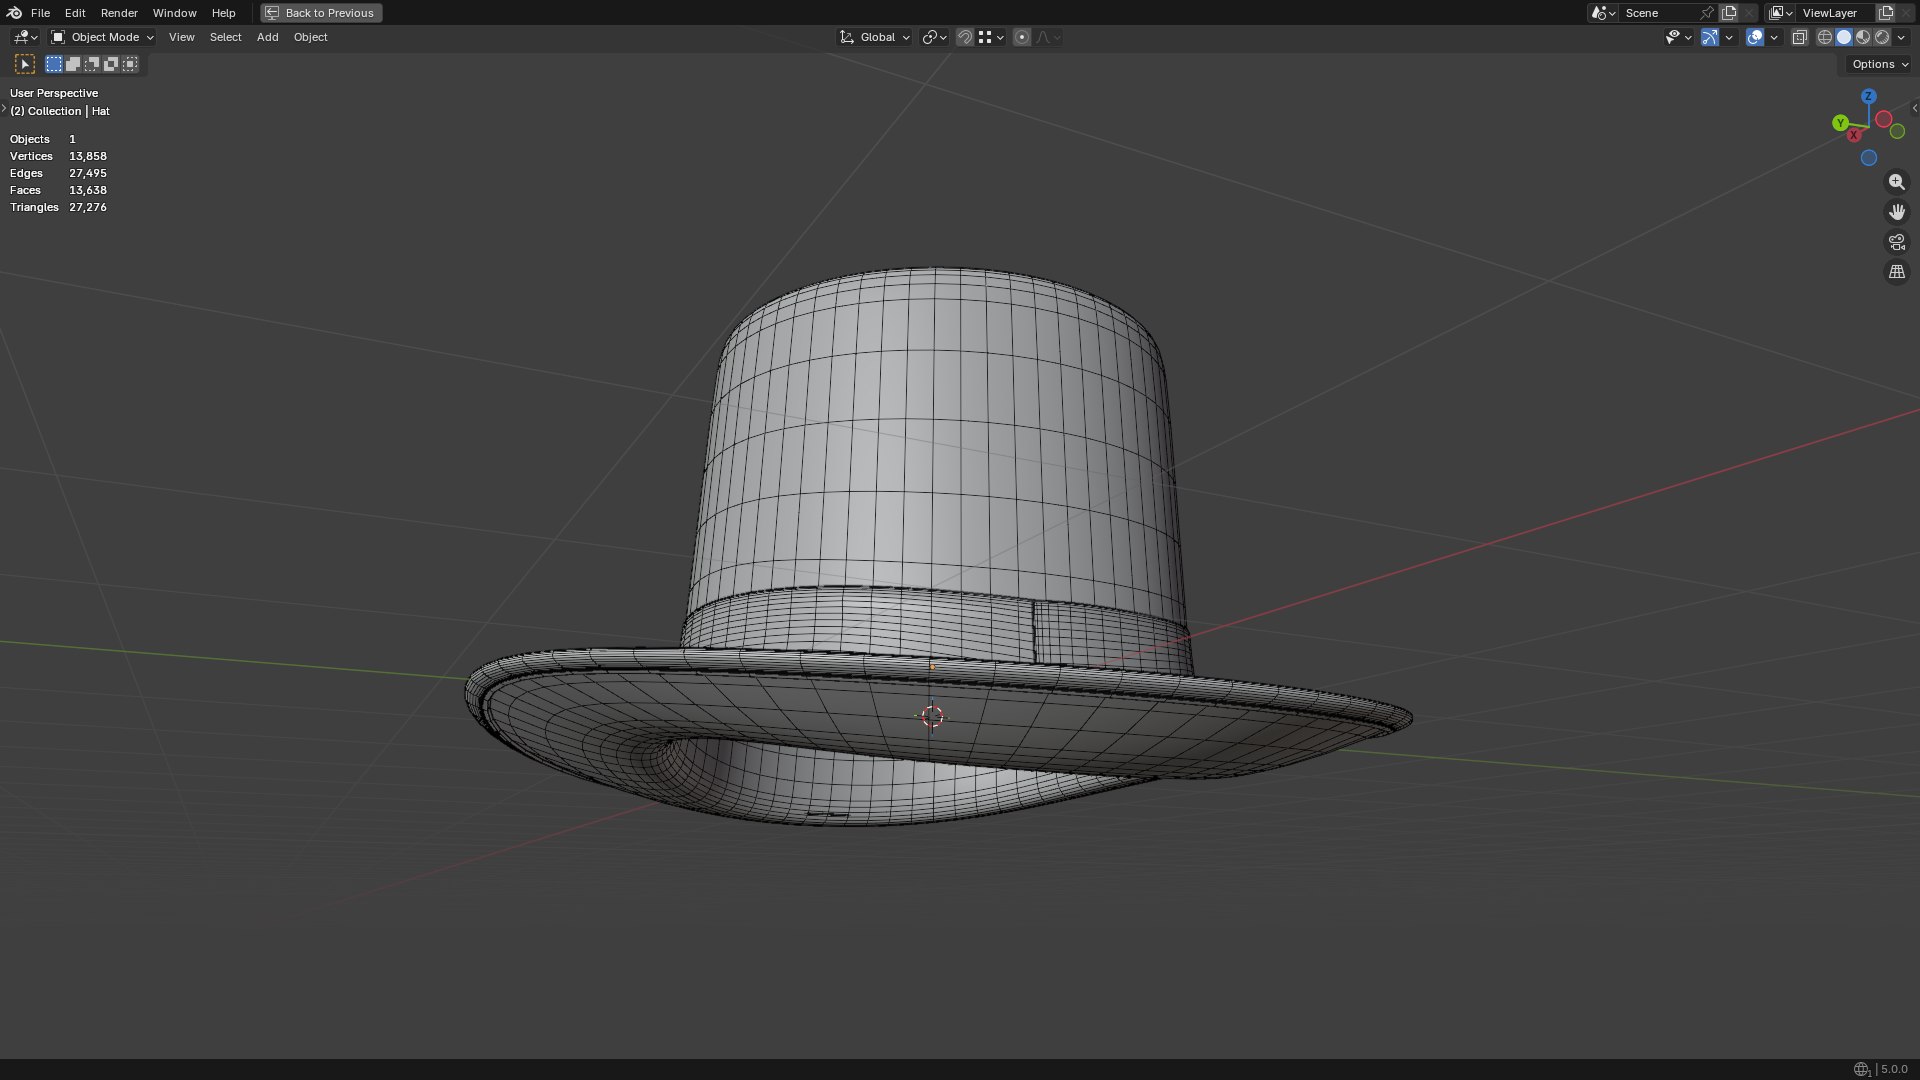Open the Options dropdown
The image size is (1920, 1080).
point(1879,64)
